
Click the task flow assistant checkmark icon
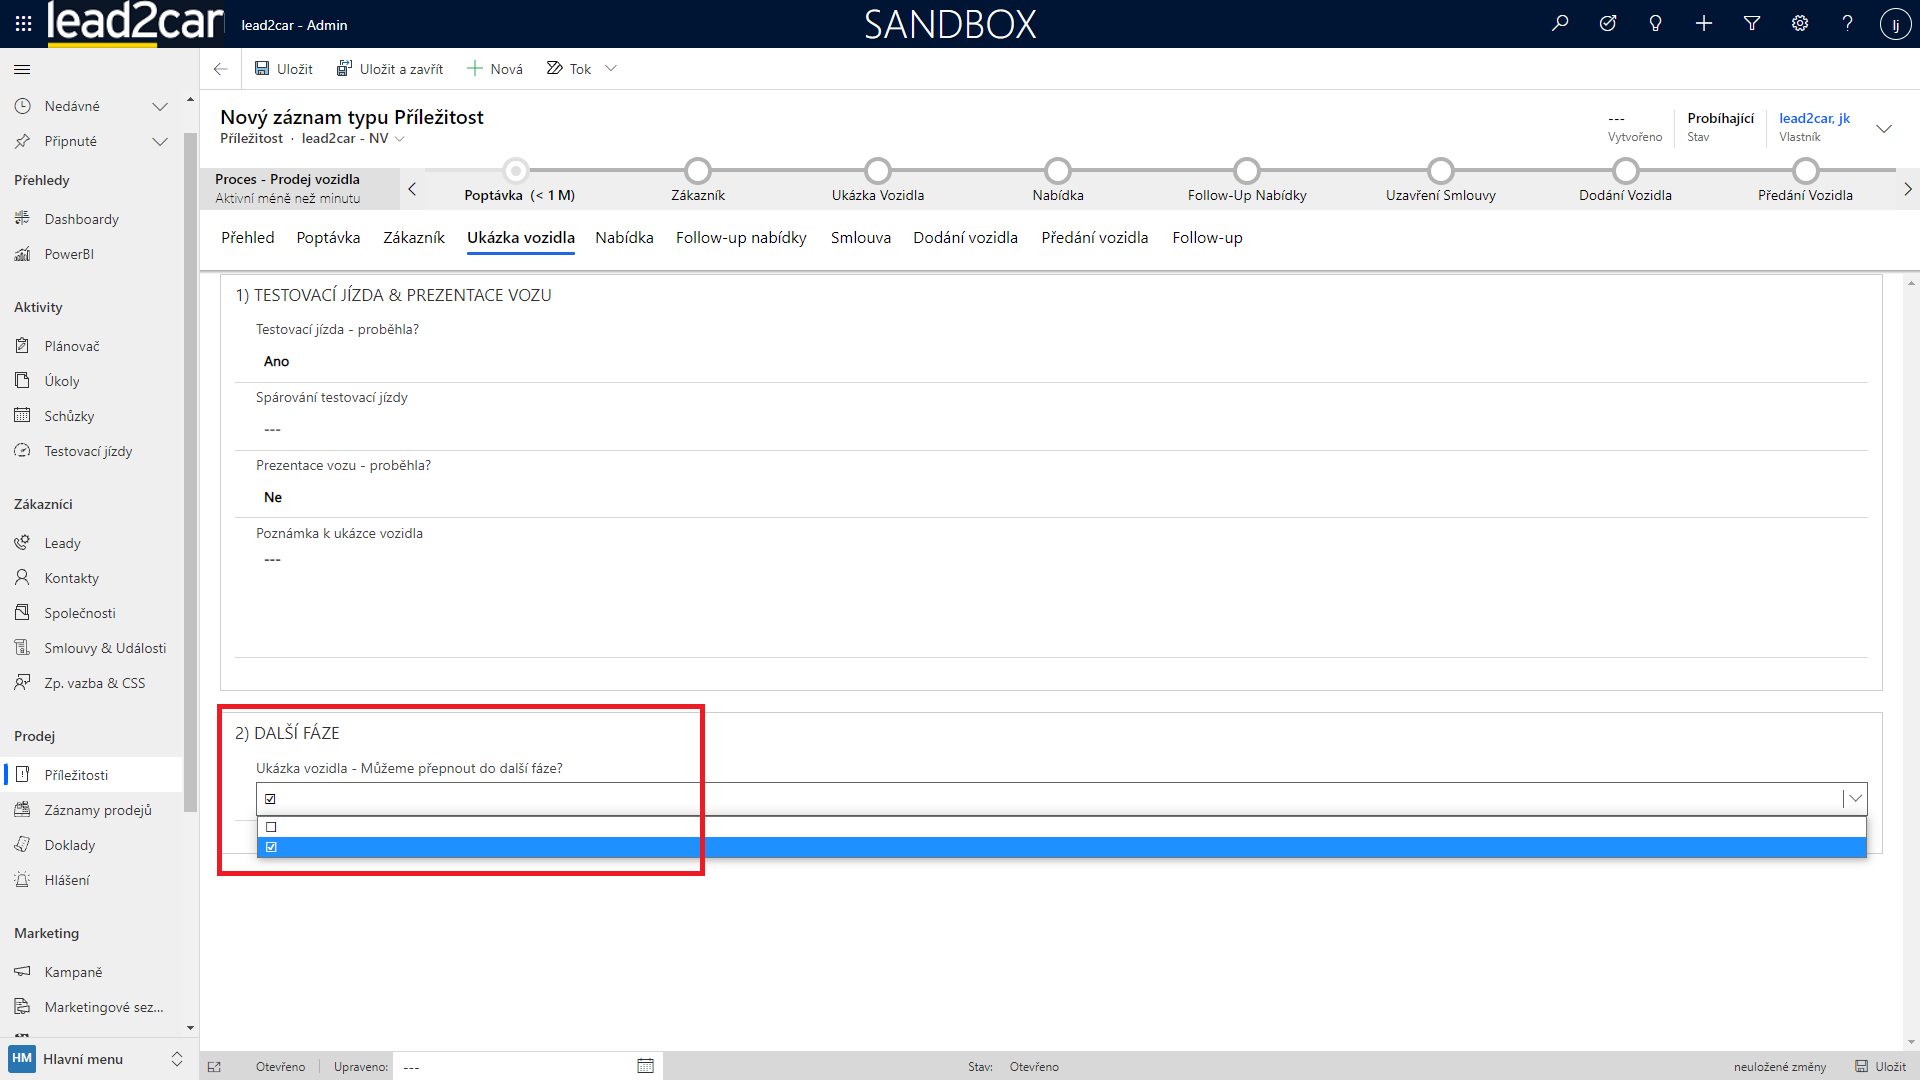pyautogui.click(x=1608, y=23)
